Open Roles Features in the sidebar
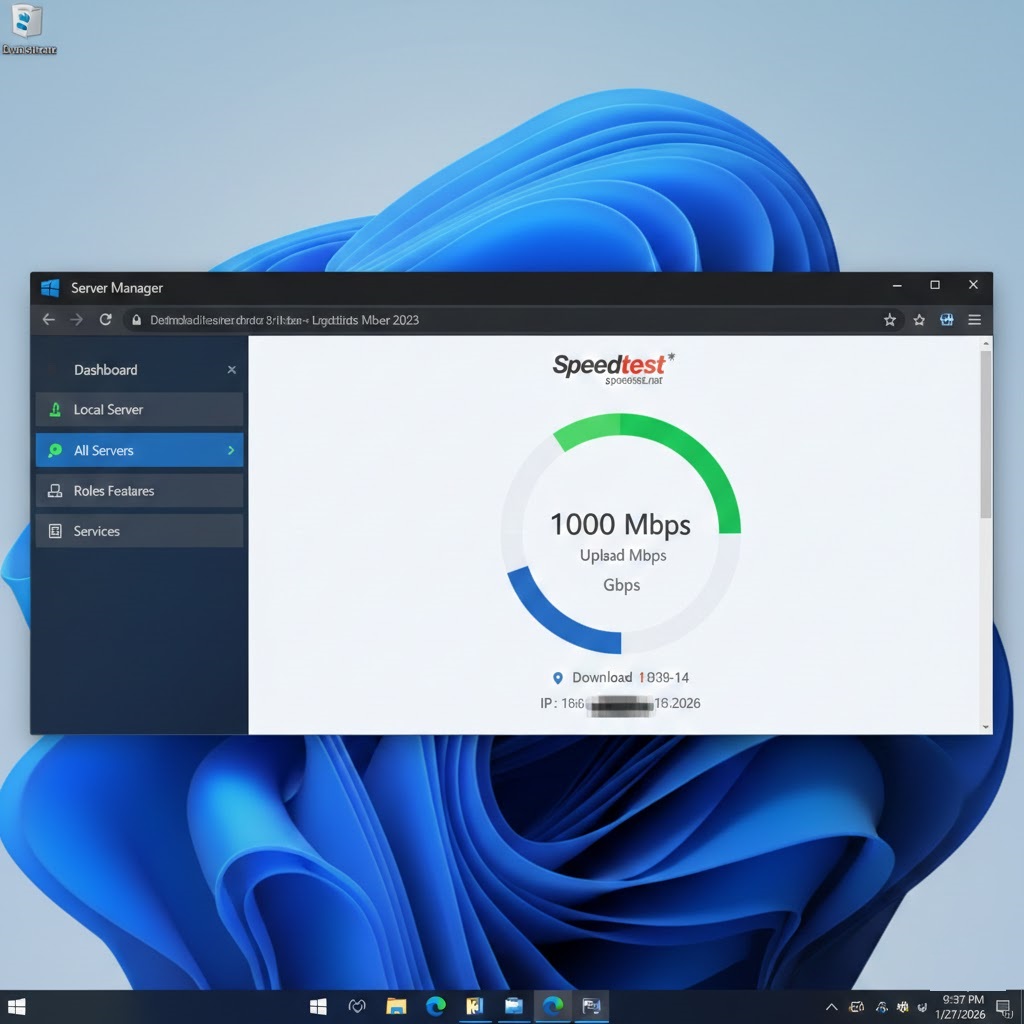 pos(139,490)
